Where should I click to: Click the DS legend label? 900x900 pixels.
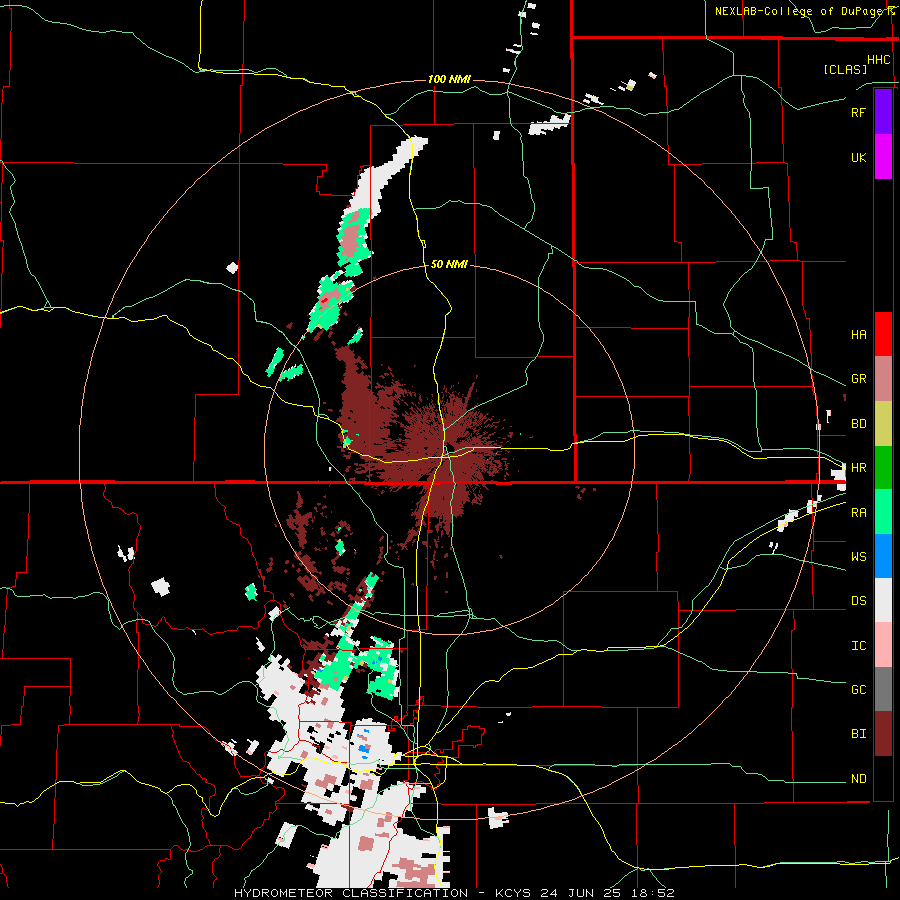[x=858, y=601]
